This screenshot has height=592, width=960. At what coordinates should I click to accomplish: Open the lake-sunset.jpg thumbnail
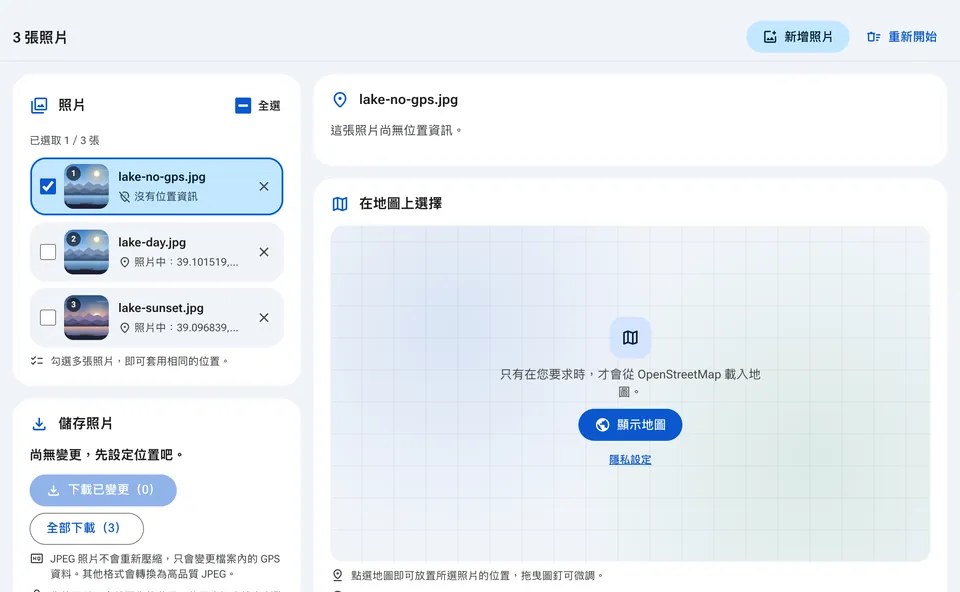(86, 317)
